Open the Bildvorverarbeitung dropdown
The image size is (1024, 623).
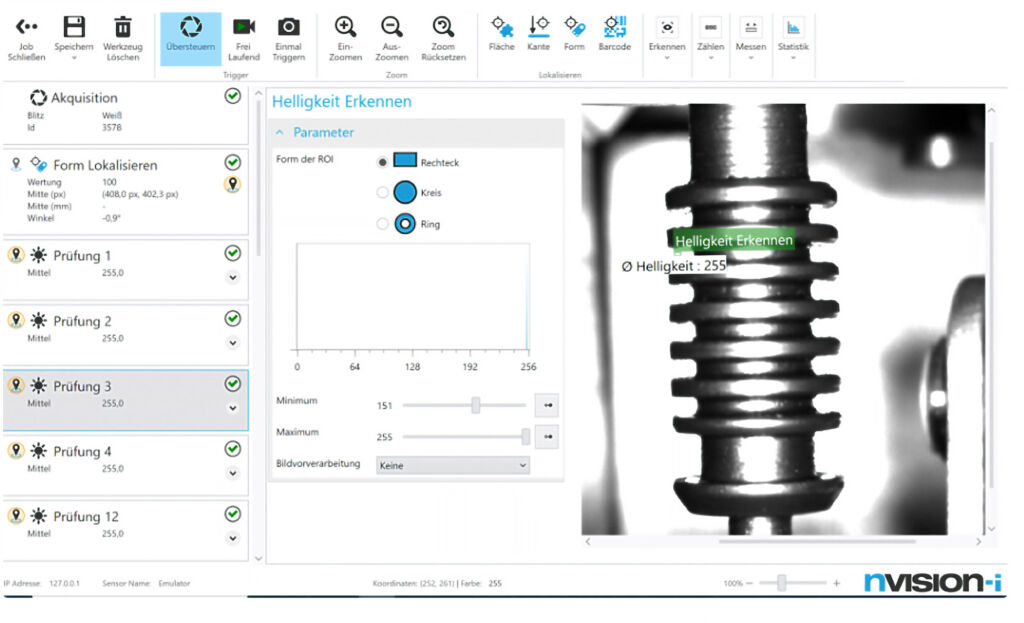click(452, 465)
